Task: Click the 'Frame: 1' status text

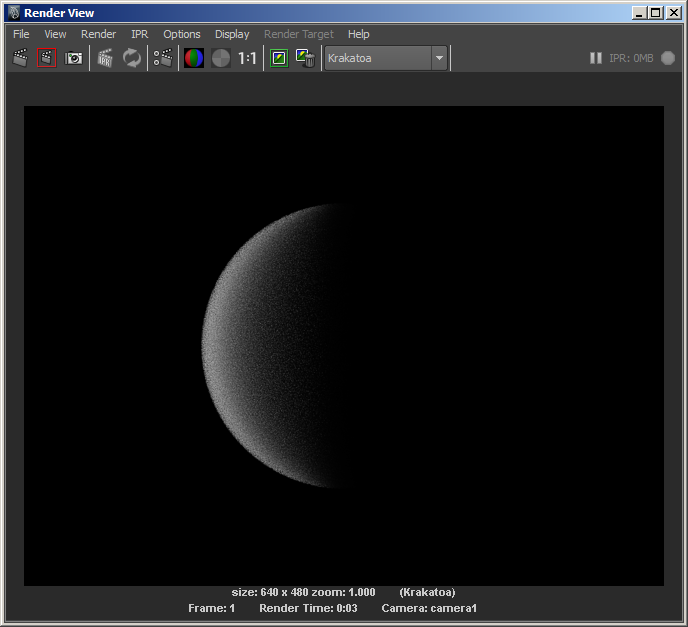Action: [x=211, y=608]
